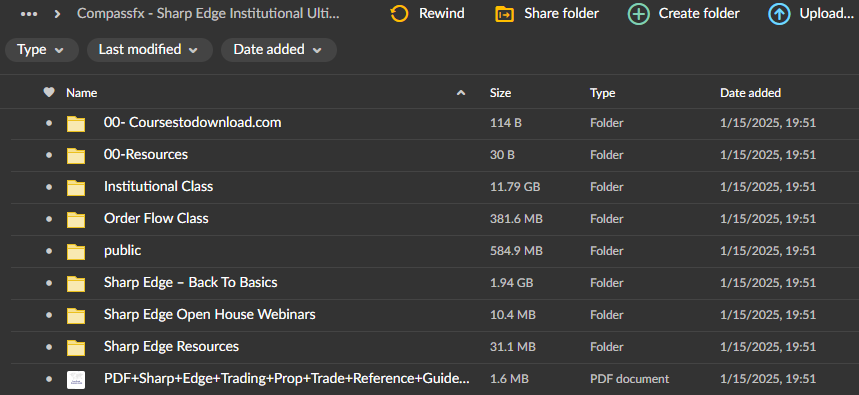Click folder icon for 00- Coursestodownload.com
The width and height of the screenshot is (859, 395).
[76, 123]
